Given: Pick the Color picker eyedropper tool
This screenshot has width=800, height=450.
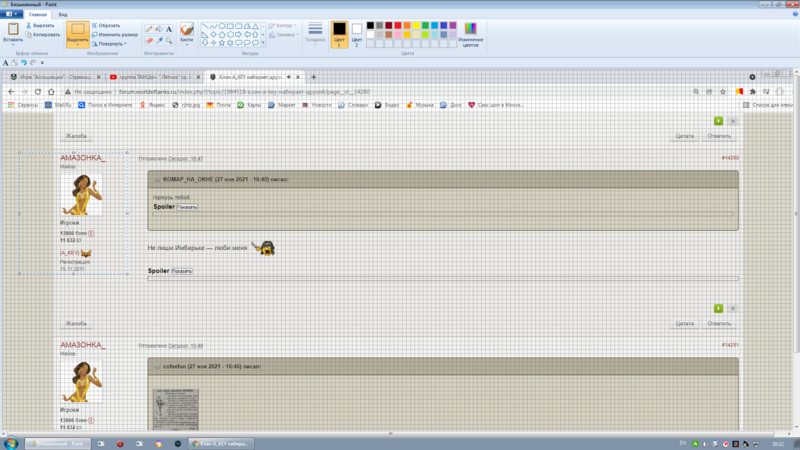Looking at the screenshot, I should 159,40.
